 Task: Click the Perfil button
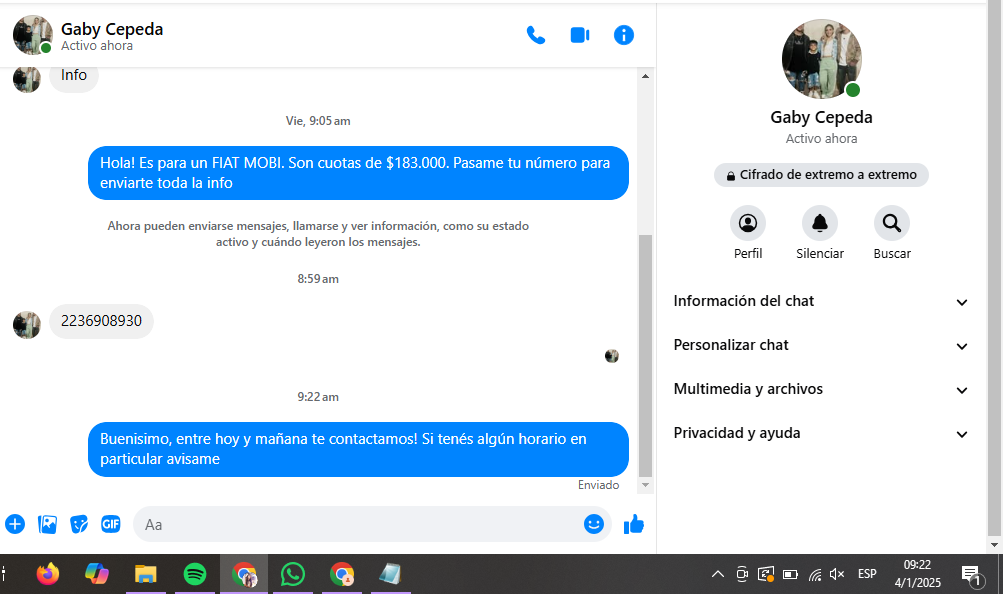point(748,223)
